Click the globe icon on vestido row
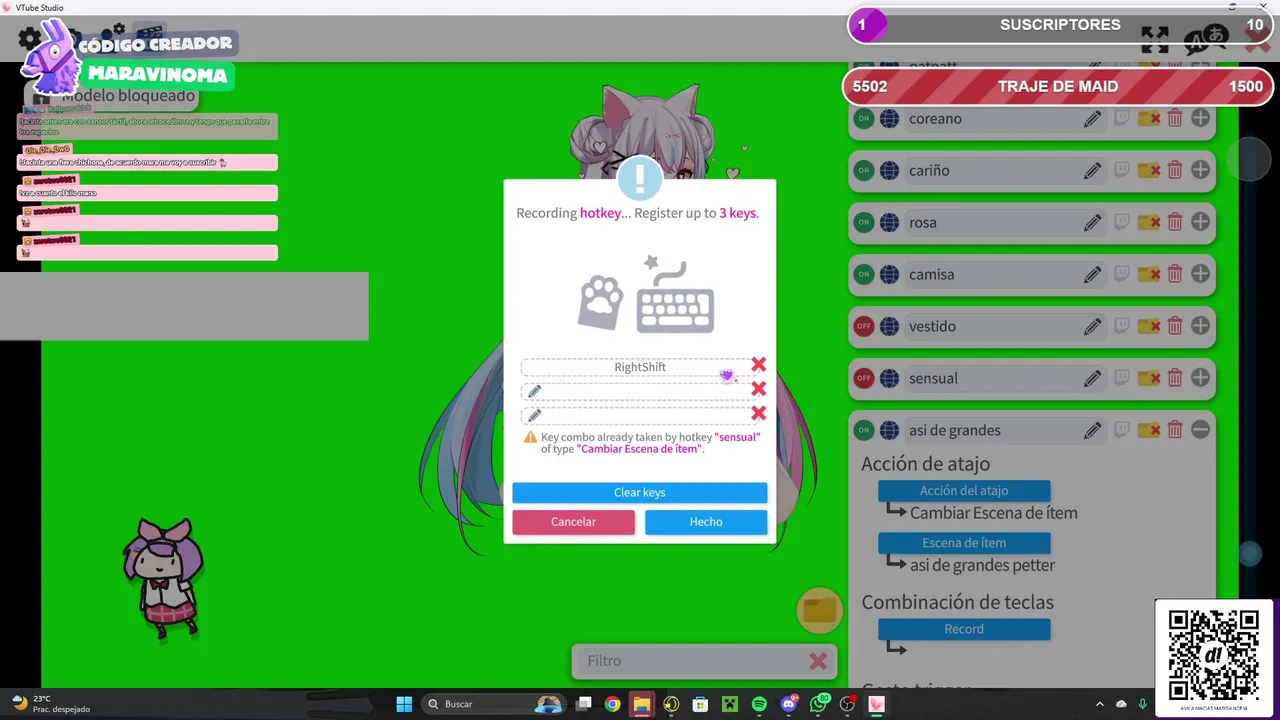1280x720 pixels. pyautogui.click(x=889, y=327)
